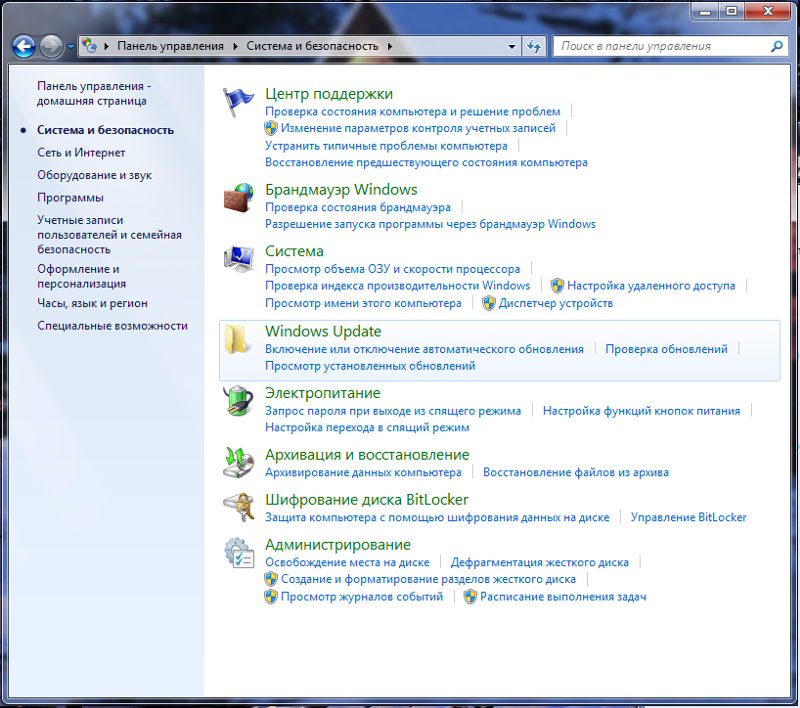This screenshot has height=708, width=800.
Task: Click Просмотр установленных обновлений
Action: (370, 366)
